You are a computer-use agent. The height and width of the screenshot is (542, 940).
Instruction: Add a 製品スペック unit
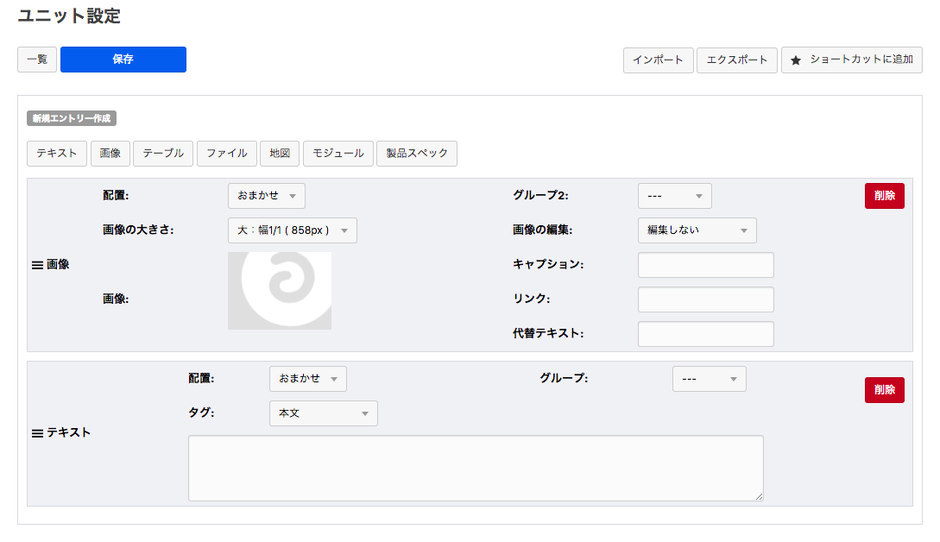418,153
